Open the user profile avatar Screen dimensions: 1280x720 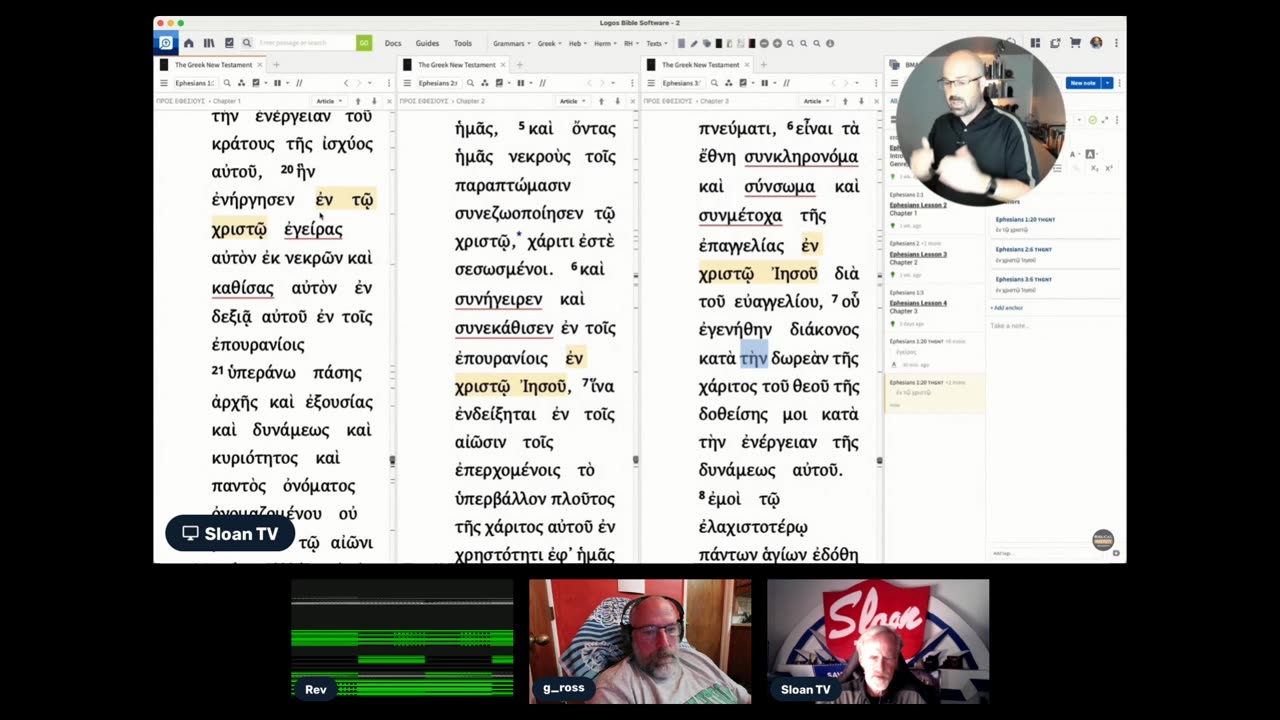pos(1096,43)
